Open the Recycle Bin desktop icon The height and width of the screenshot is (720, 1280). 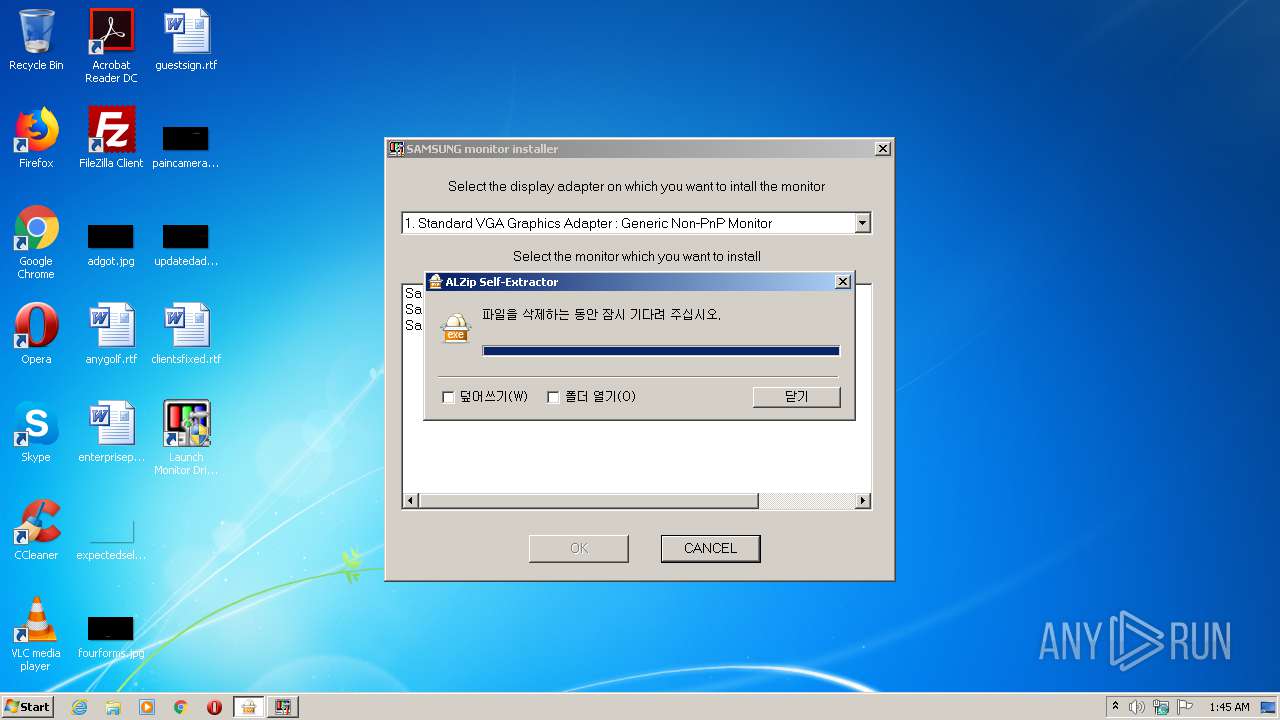pos(36,40)
